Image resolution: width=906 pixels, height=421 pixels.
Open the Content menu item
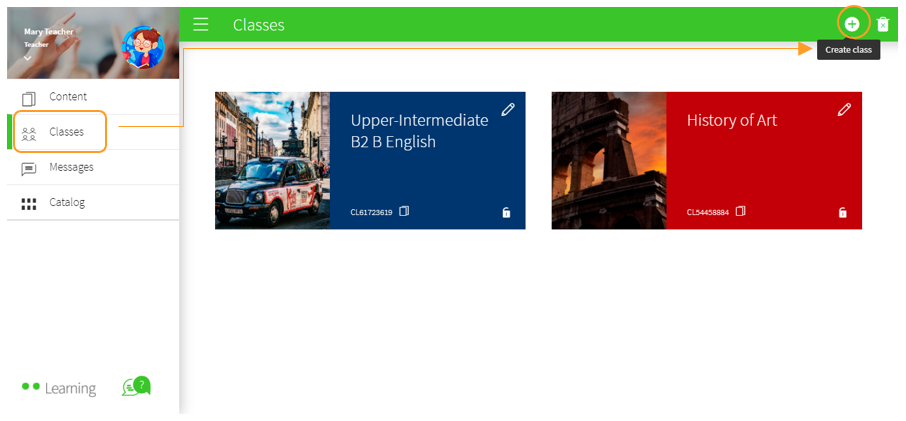tap(67, 97)
